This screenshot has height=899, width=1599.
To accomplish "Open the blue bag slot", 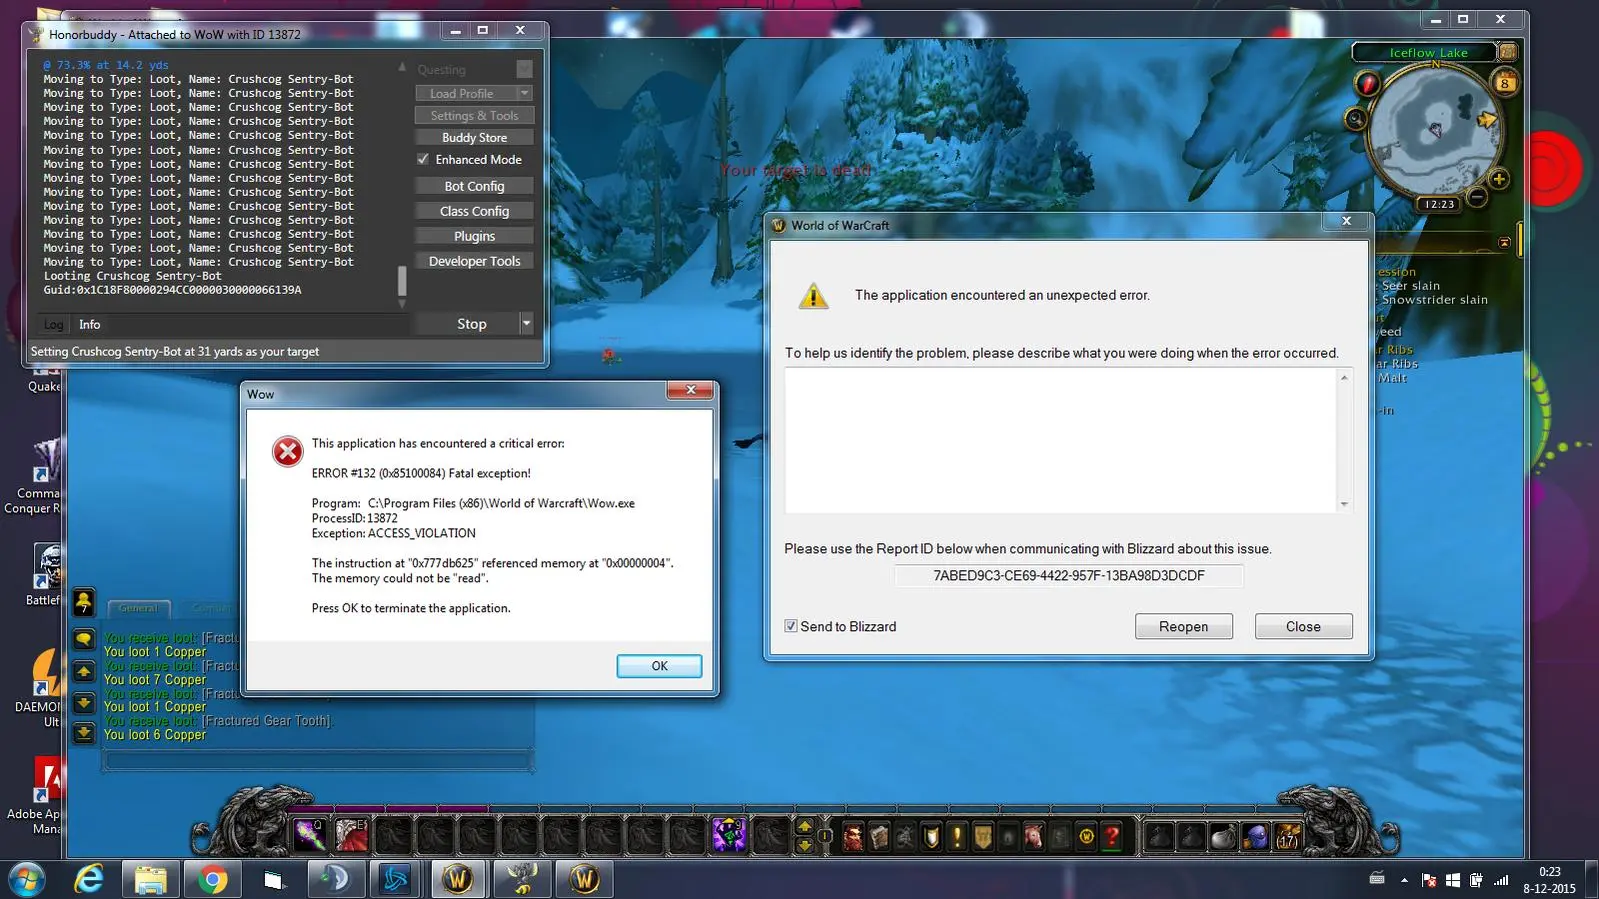I will (x=1255, y=836).
